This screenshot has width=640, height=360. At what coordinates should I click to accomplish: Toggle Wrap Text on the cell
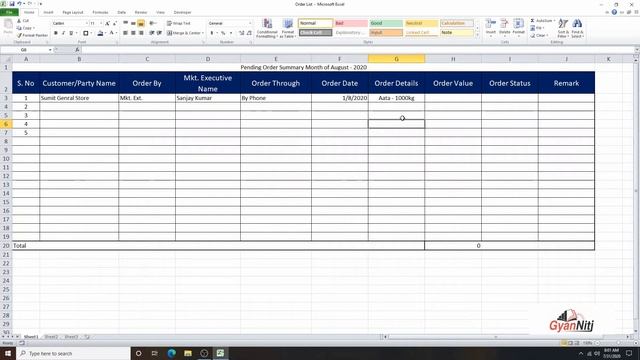click(179, 23)
